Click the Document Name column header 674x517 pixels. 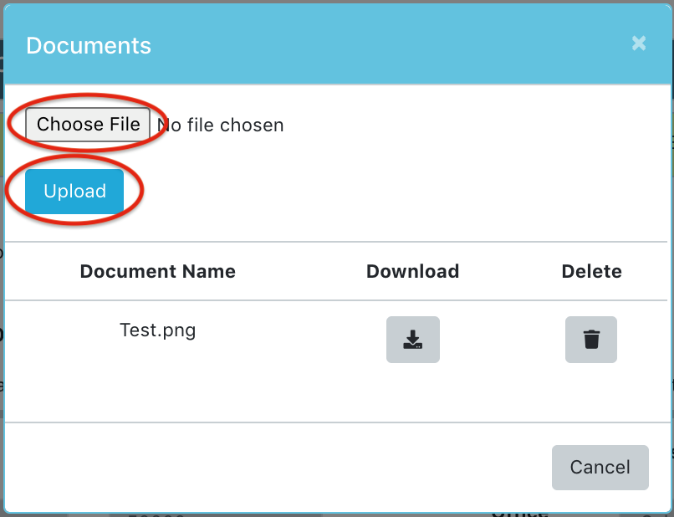tap(158, 271)
